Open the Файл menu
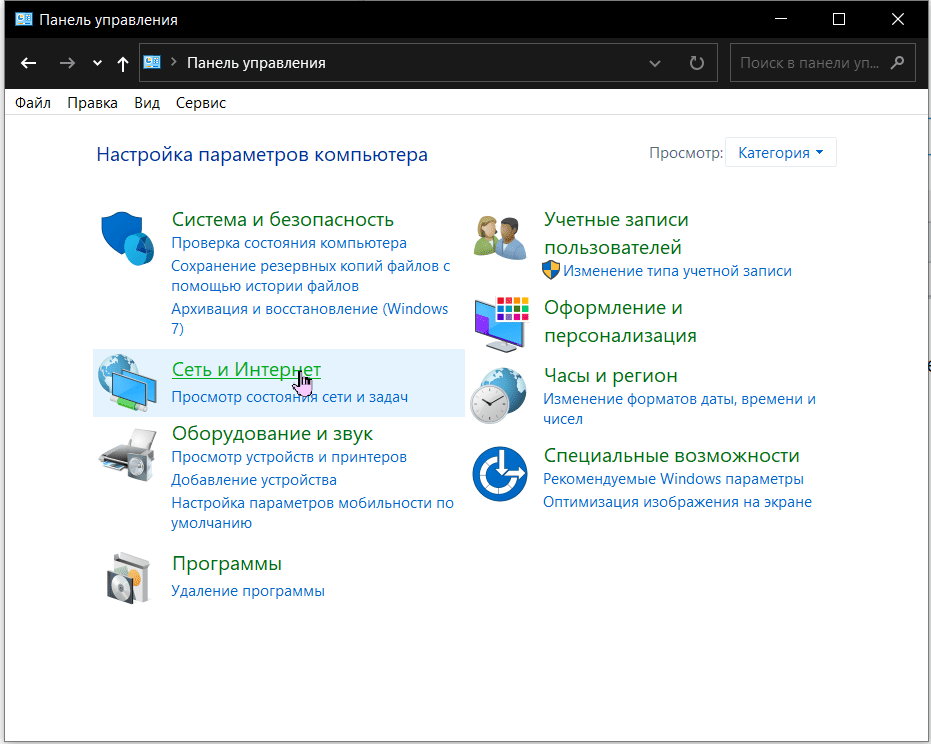Viewport: 931px width, 744px height. [33, 103]
